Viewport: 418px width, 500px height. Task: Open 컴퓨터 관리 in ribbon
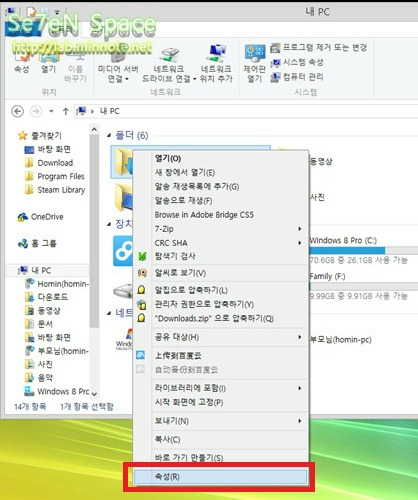click(x=297, y=77)
